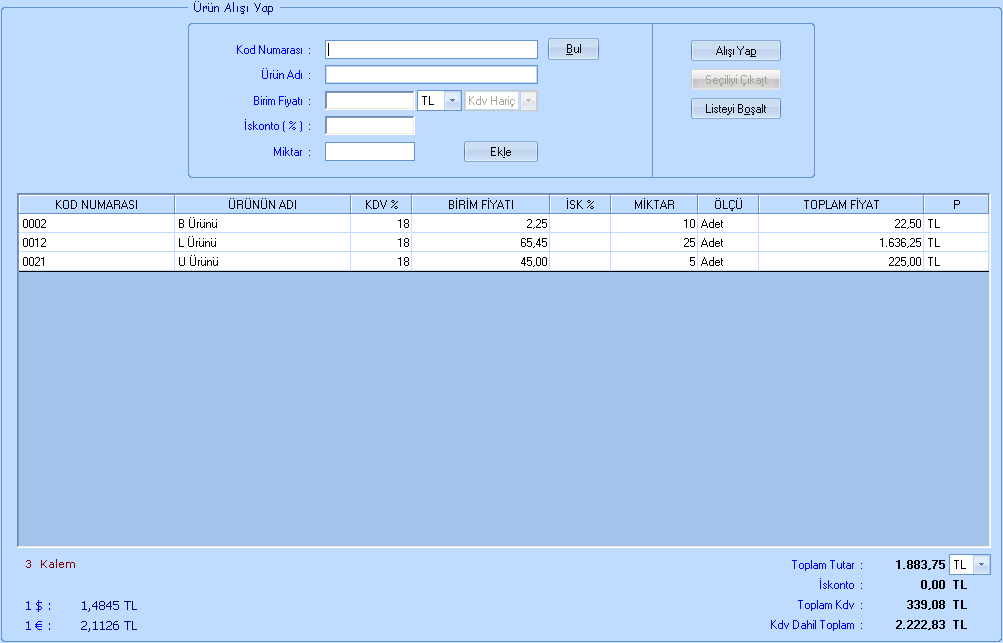The width and height of the screenshot is (1003, 643).
Task: Select the İskonto (%) input box
Action: (369, 126)
